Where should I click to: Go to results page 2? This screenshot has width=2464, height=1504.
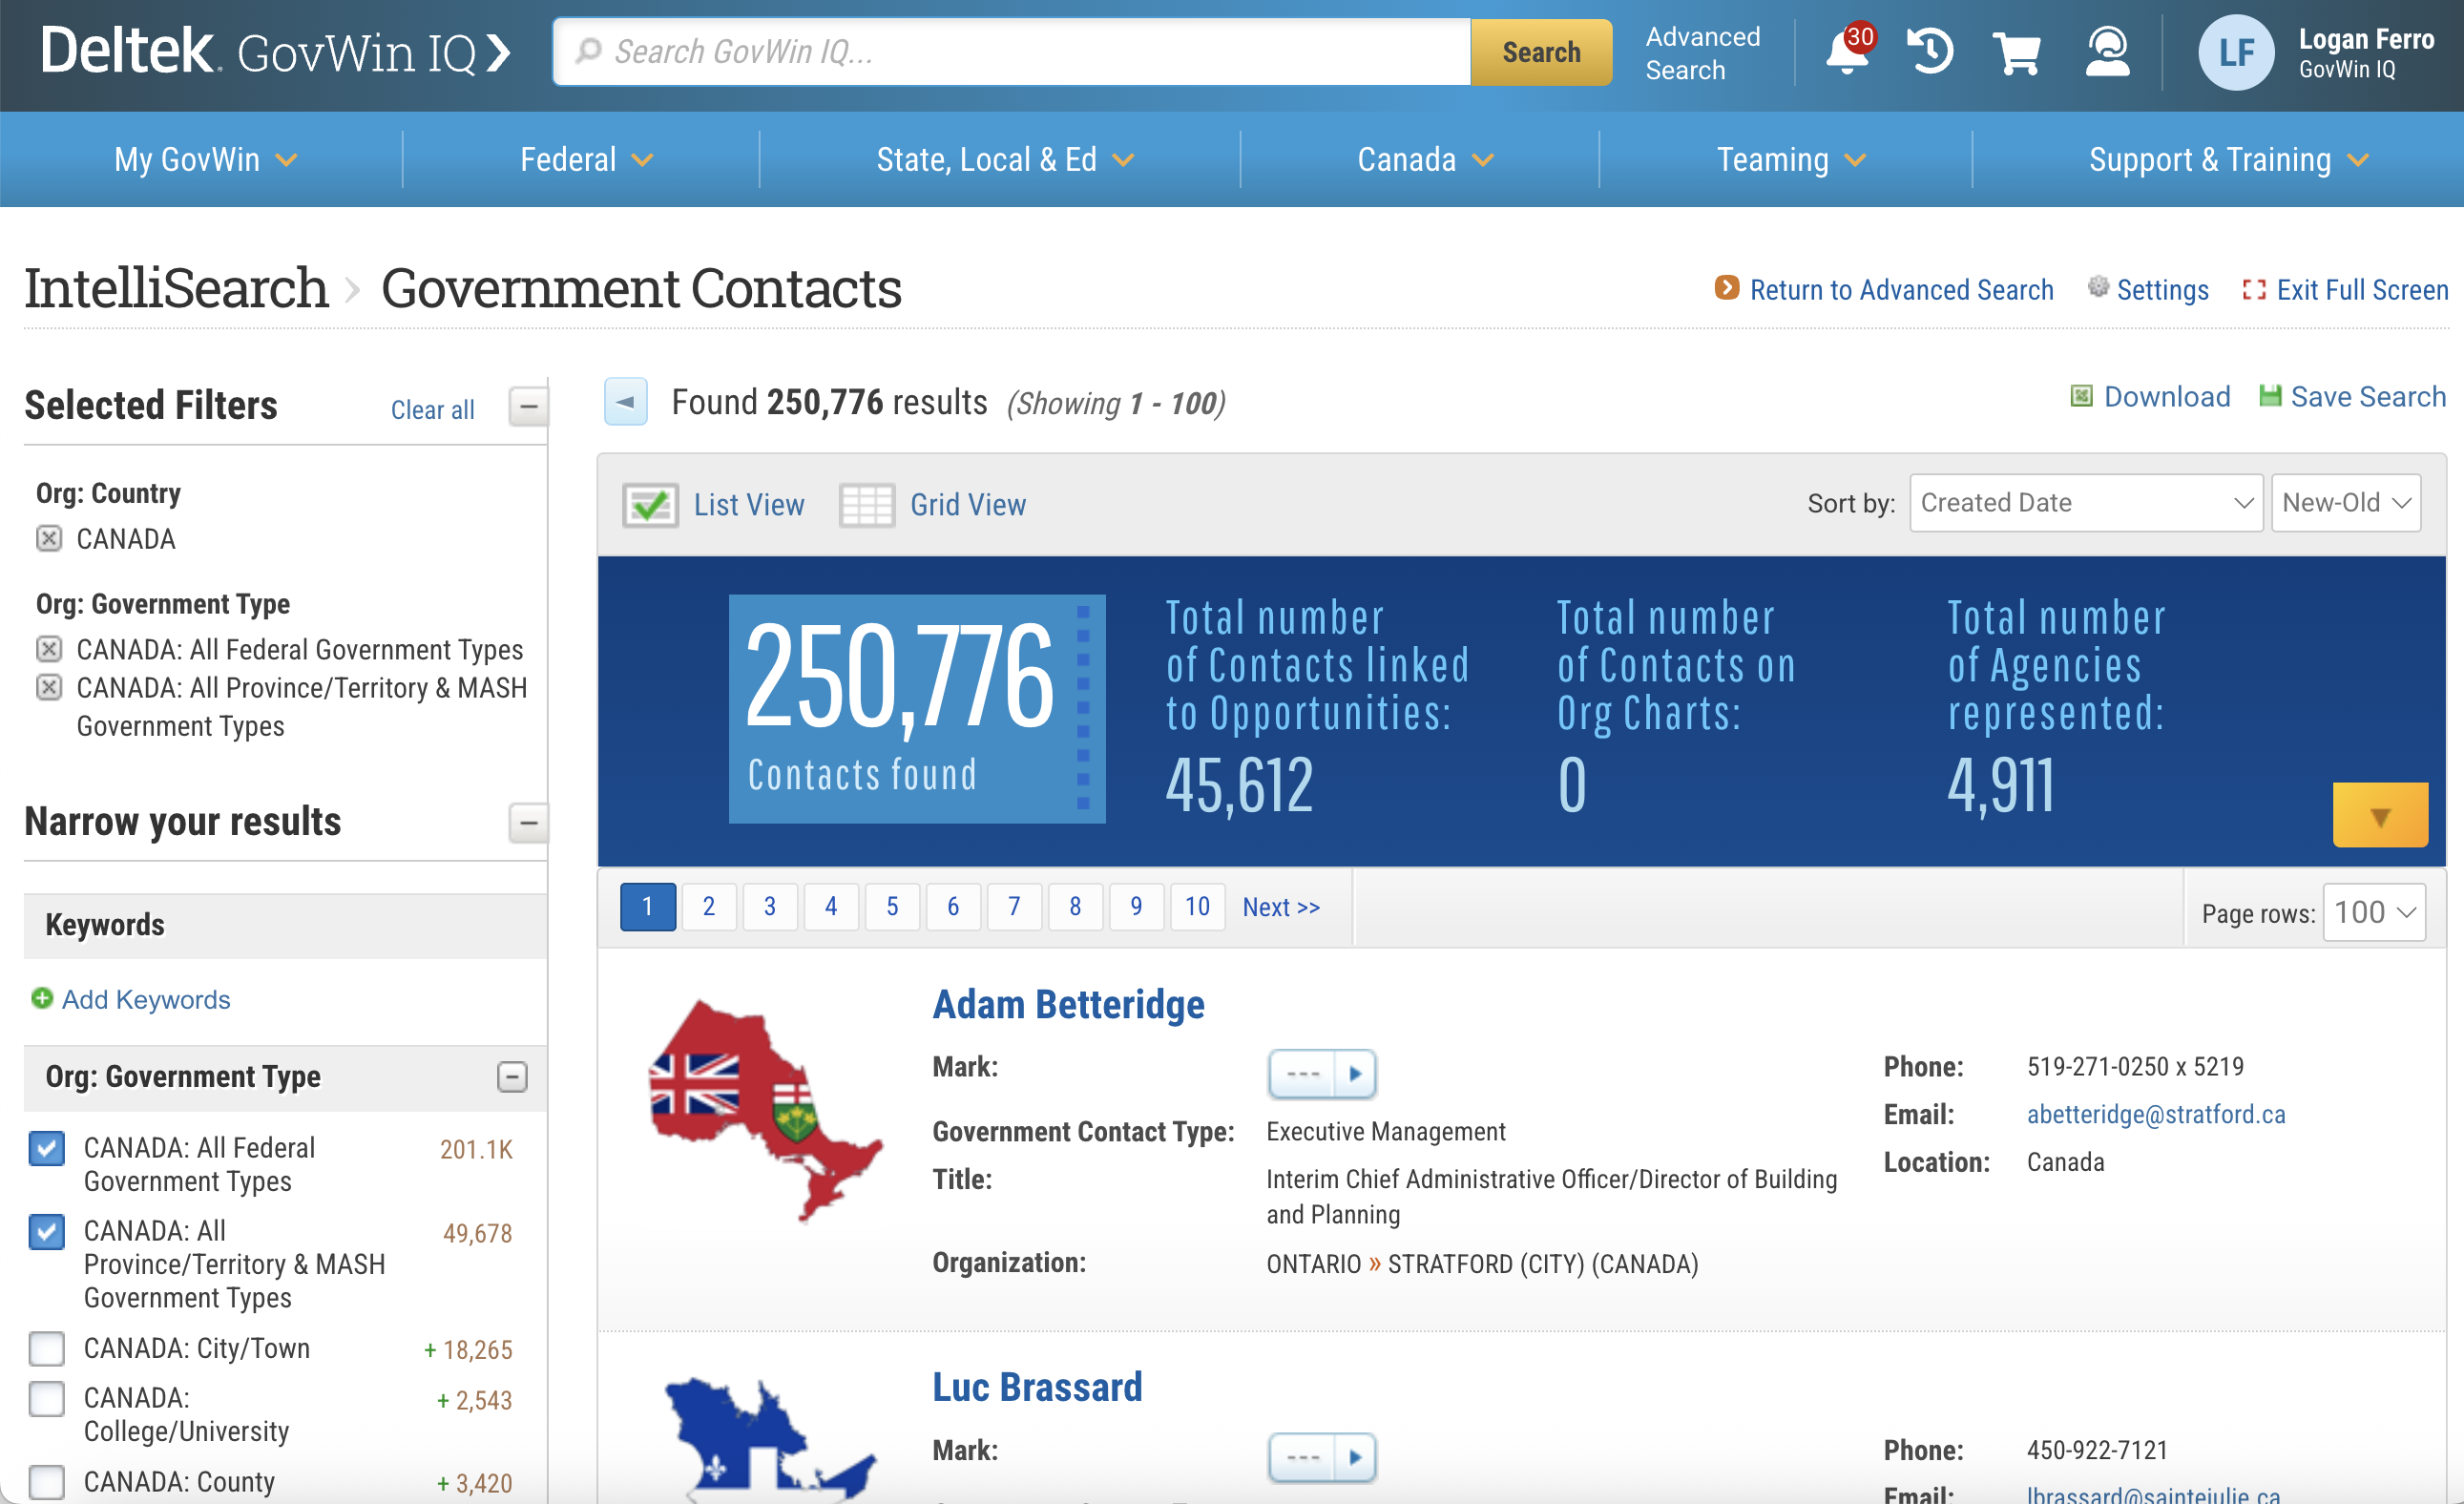point(708,906)
